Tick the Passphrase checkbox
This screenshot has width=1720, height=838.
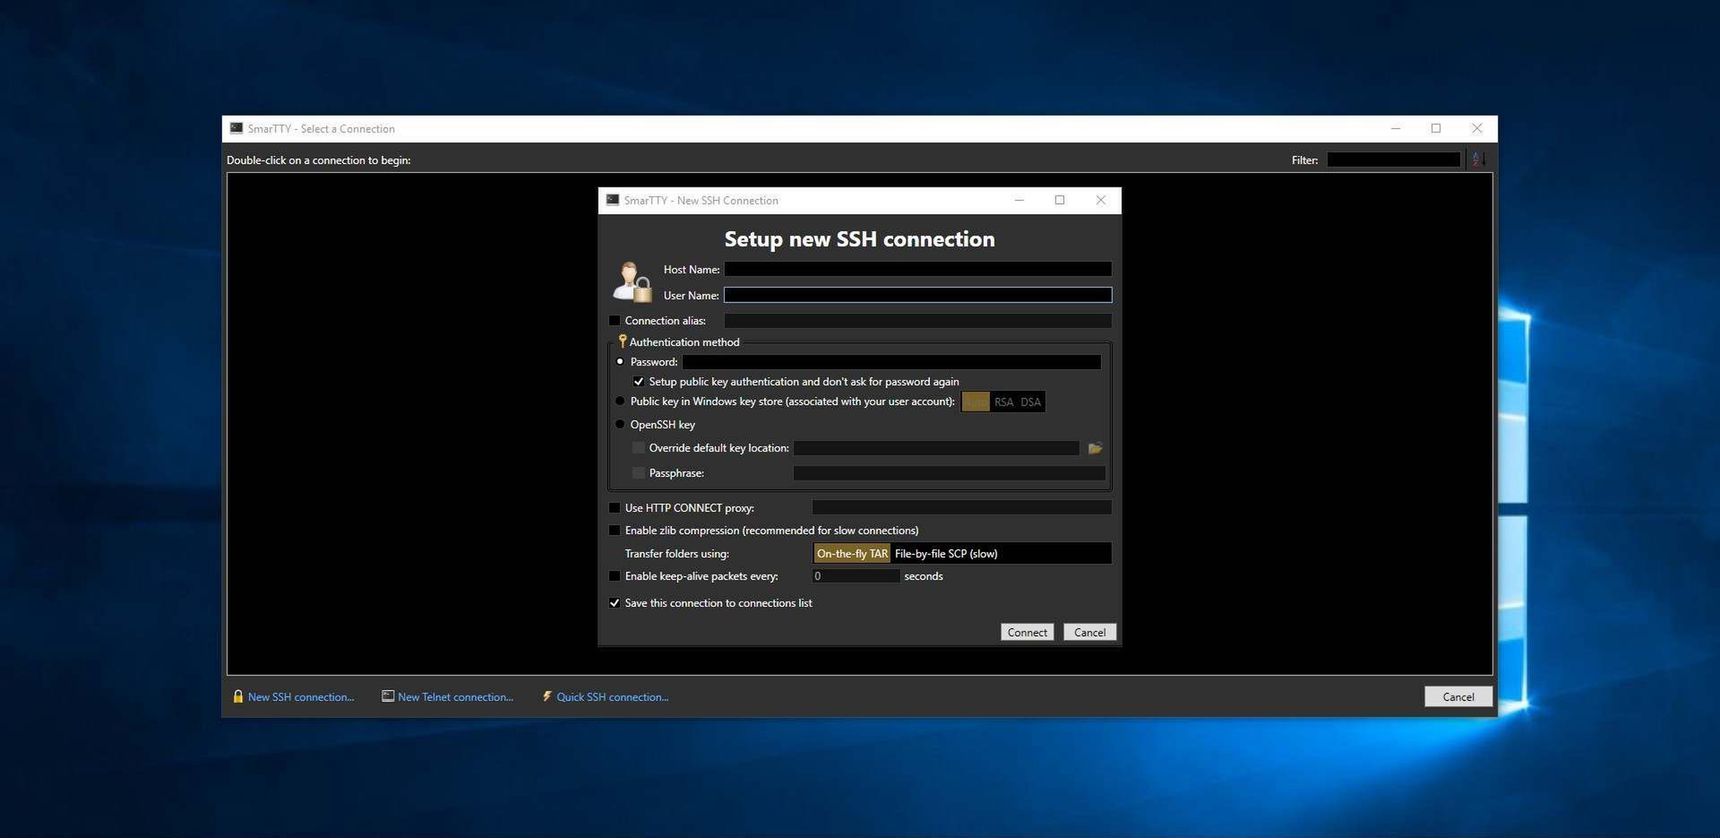pyautogui.click(x=638, y=473)
